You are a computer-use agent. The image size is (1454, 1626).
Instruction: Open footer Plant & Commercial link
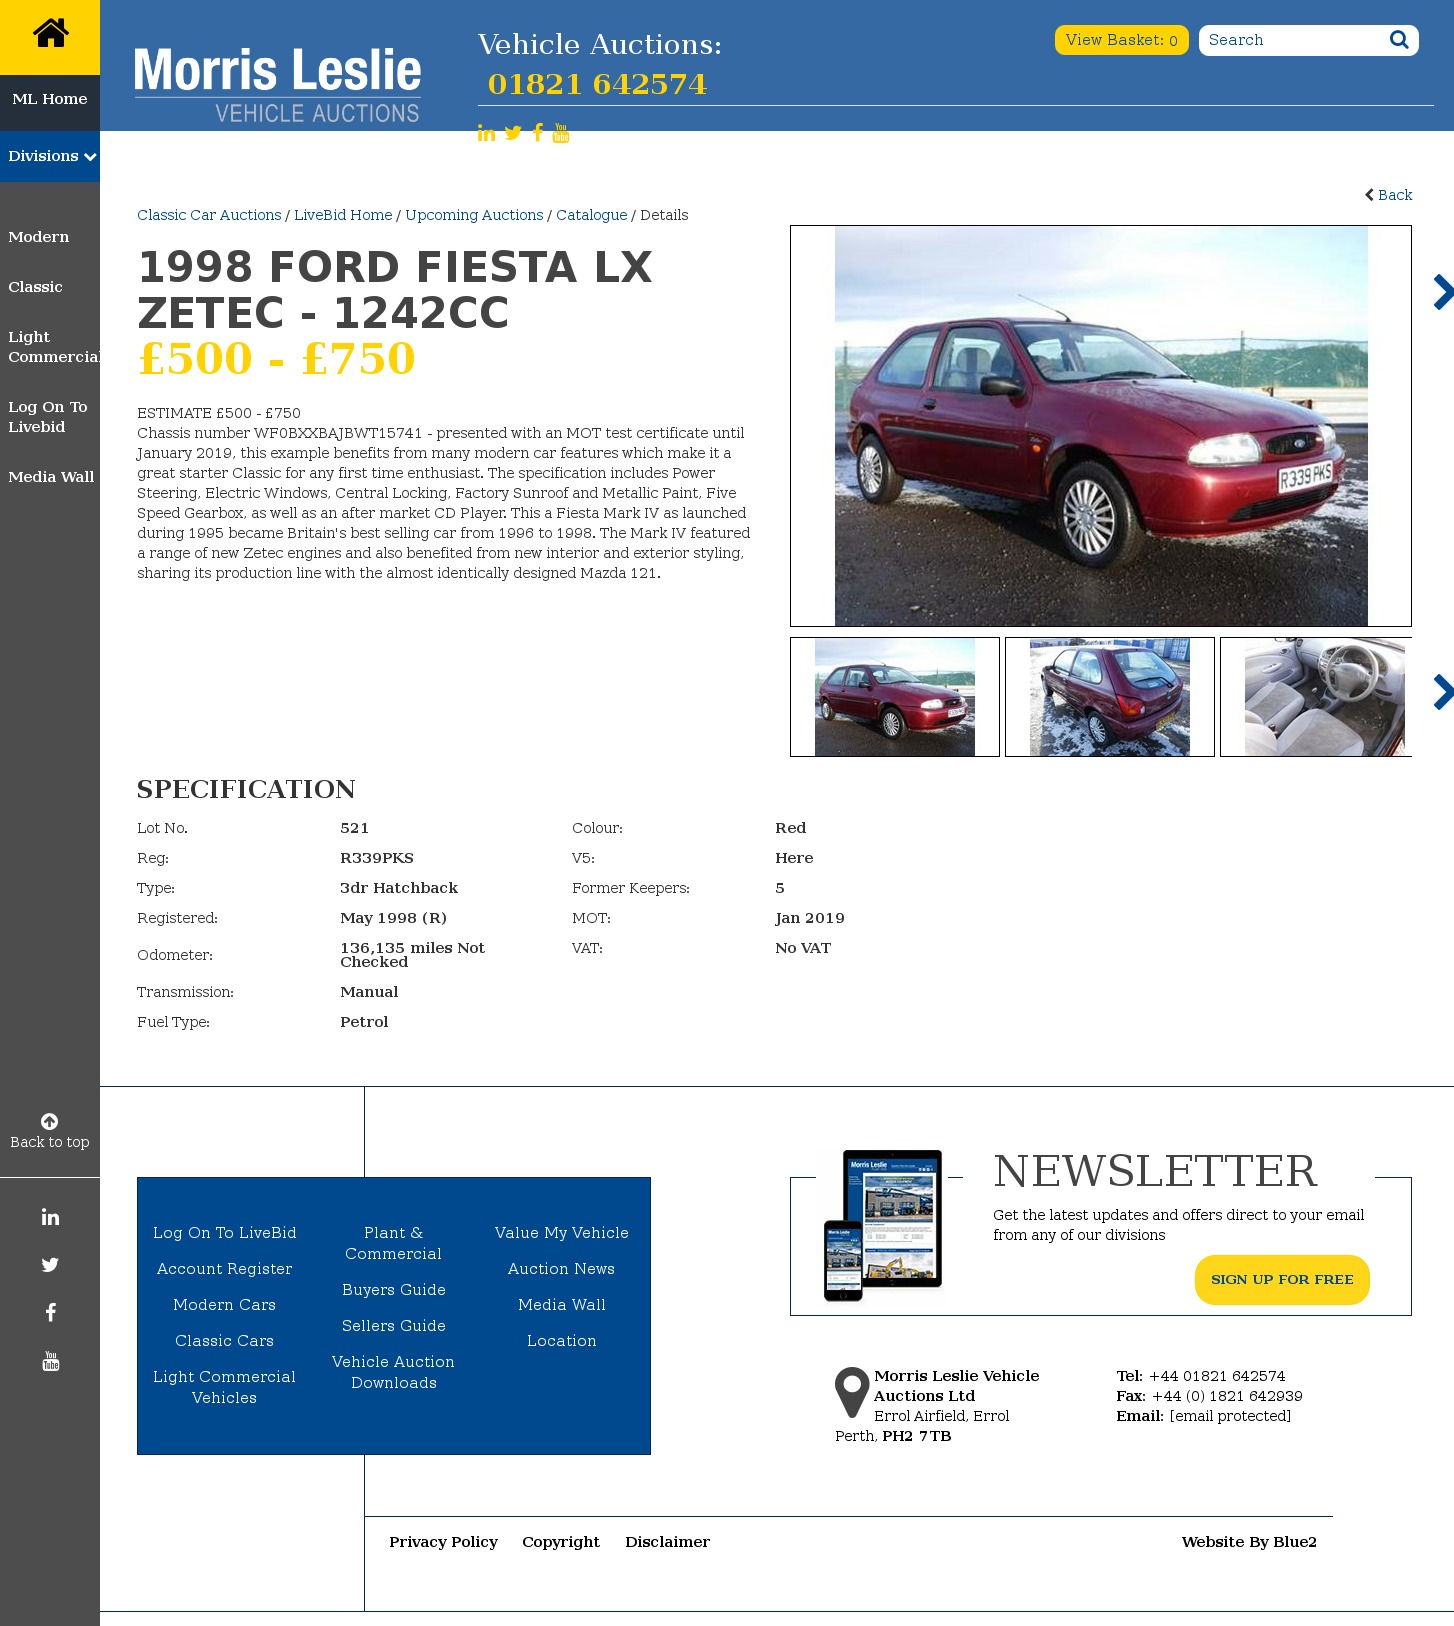[x=394, y=1243]
